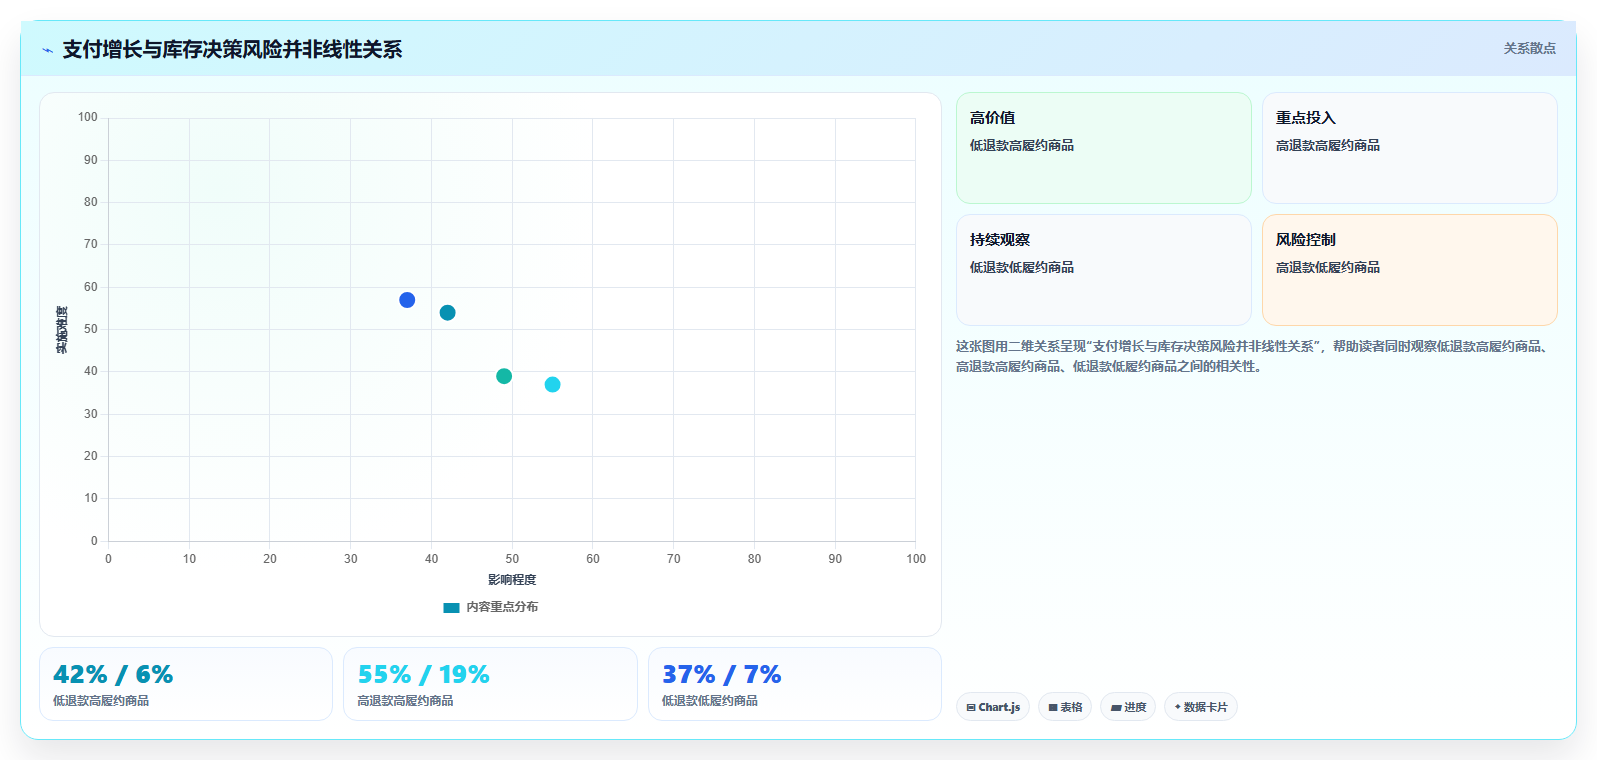Image resolution: width=1597 pixels, height=760 pixels.
Task: Open the 重点投入 quadrant card
Action: pyautogui.click(x=1410, y=148)
